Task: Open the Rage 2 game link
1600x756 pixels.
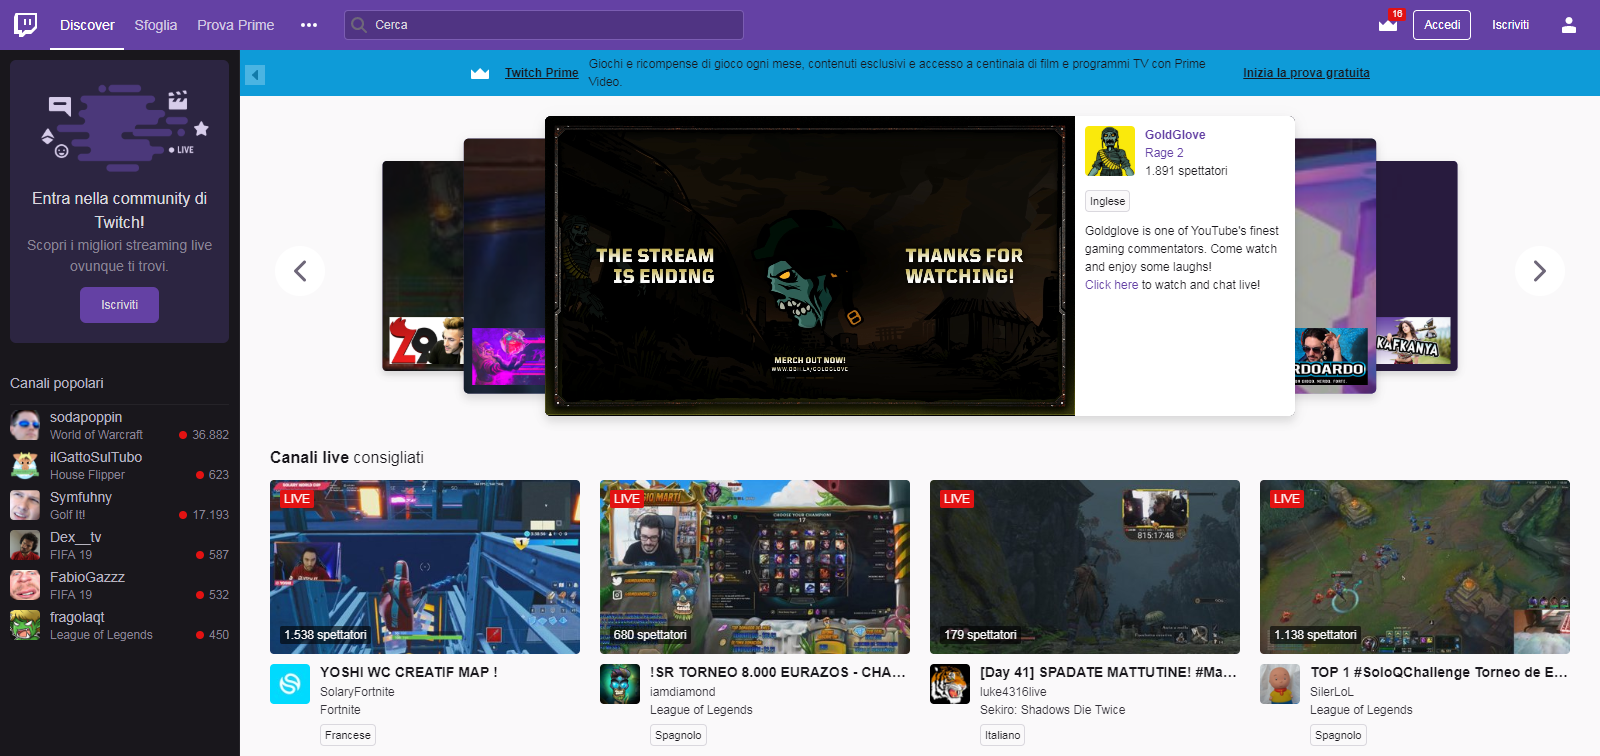Action: [x=1164, y=153]
